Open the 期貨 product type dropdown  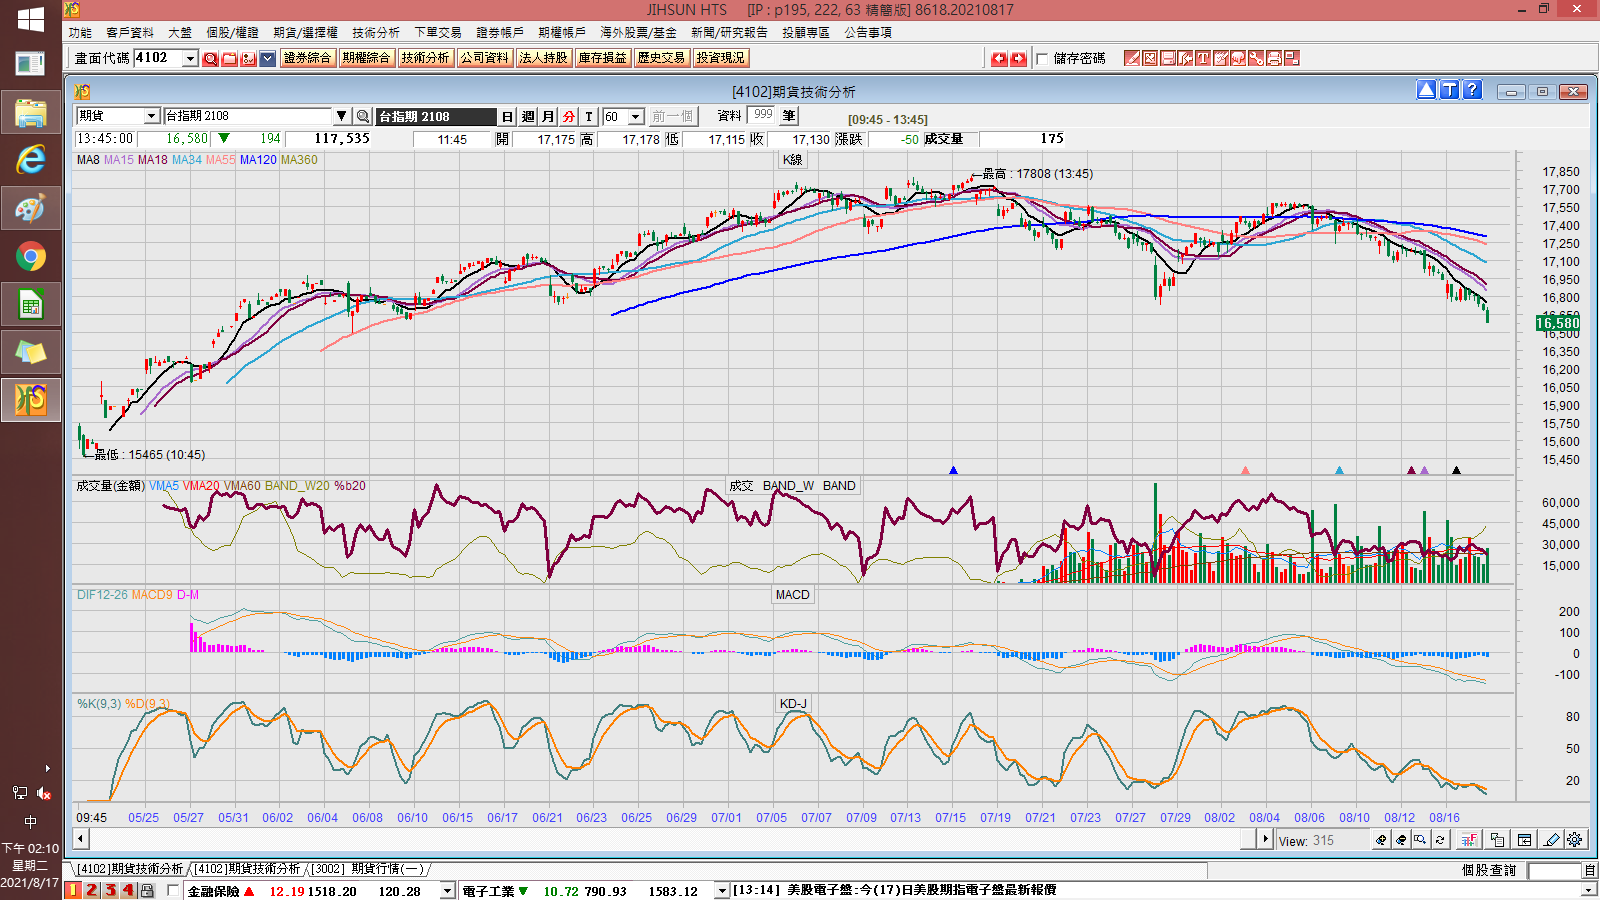pyautogui.click(x=151, y=117)
